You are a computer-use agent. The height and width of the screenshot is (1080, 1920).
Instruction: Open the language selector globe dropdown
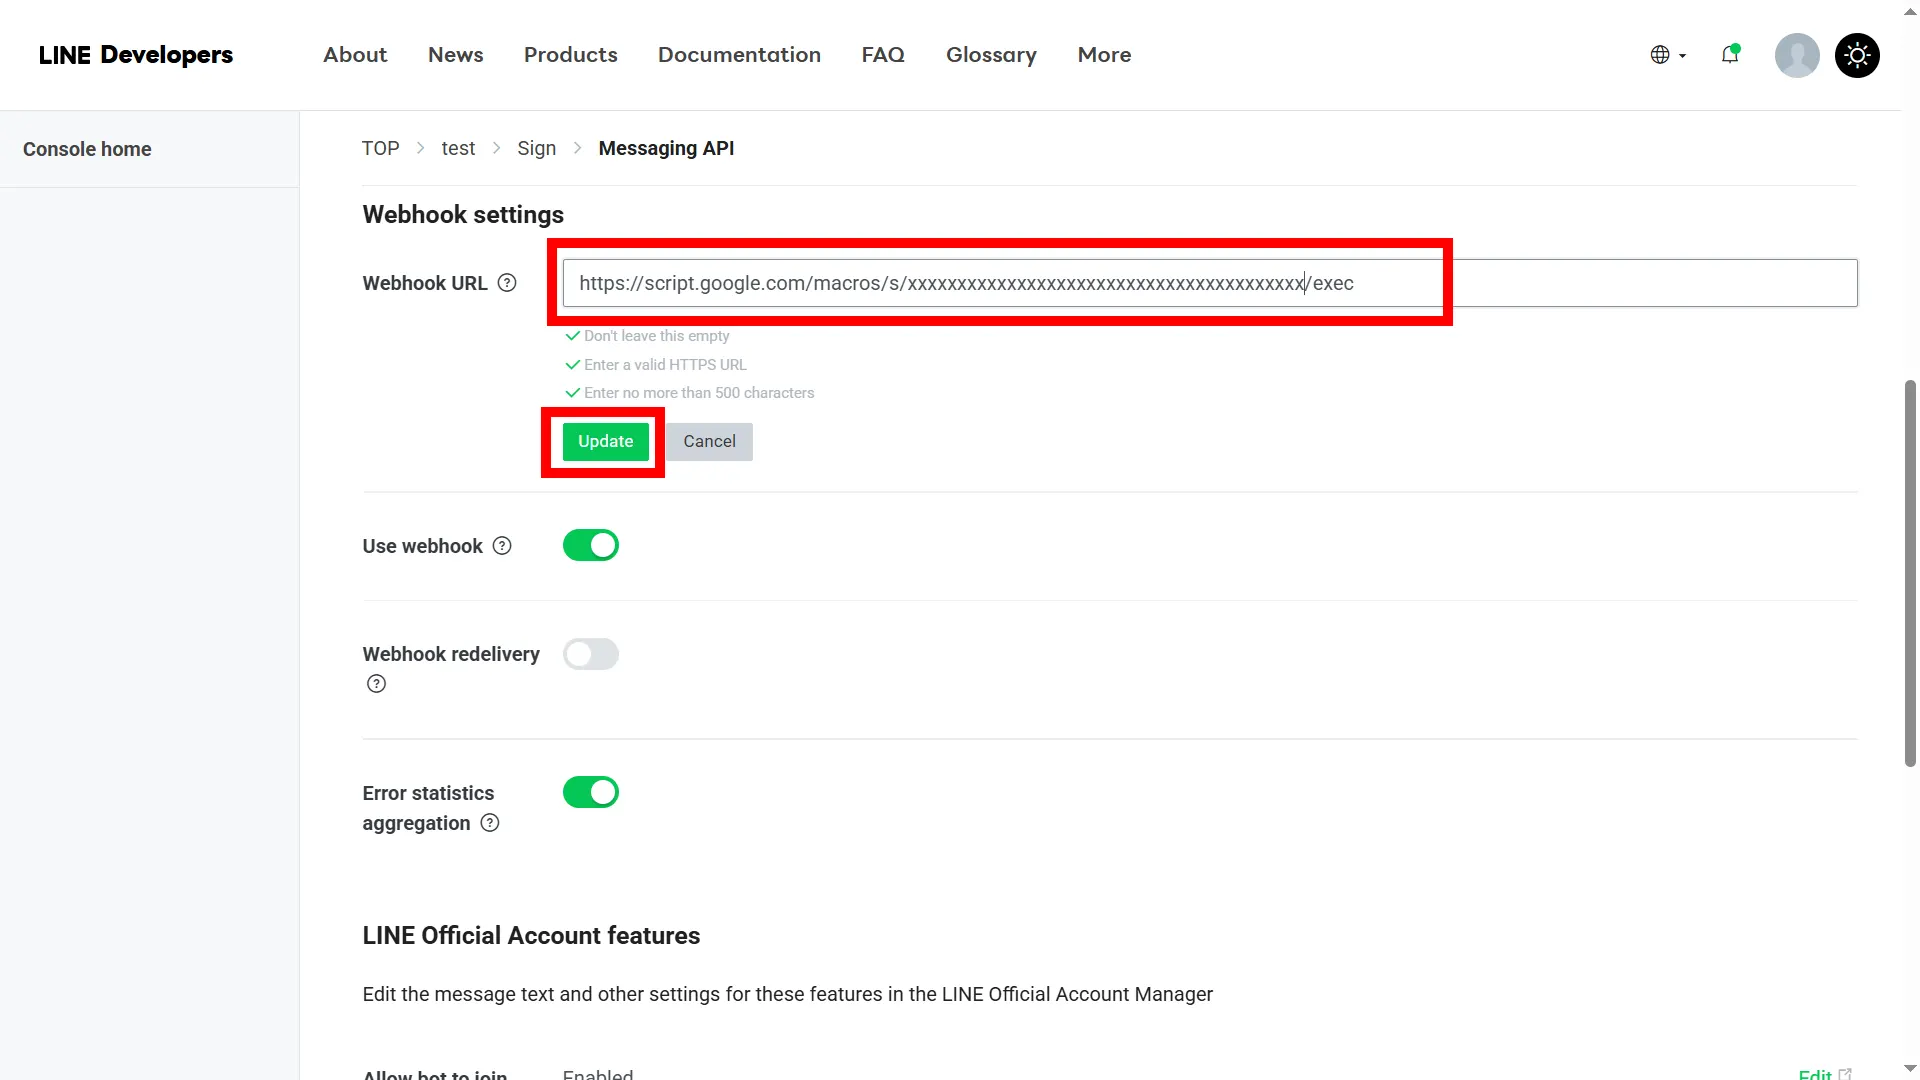click(x=1666, y=55)
